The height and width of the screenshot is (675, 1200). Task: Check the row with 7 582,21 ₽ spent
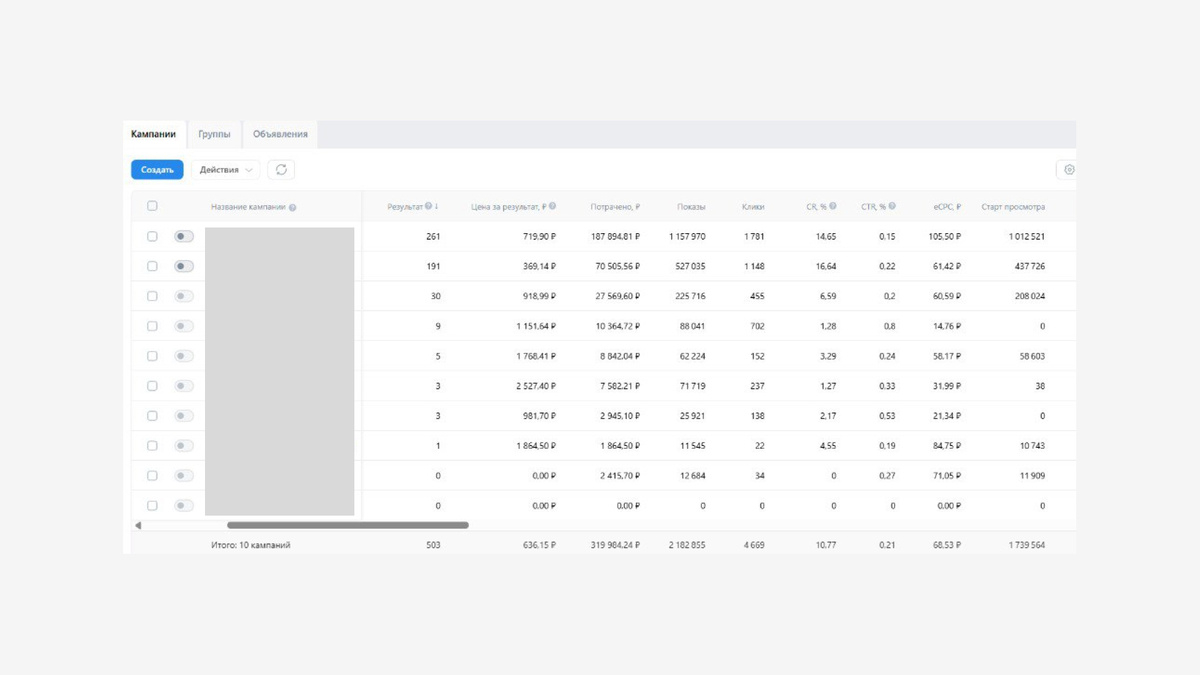(152, 386)
